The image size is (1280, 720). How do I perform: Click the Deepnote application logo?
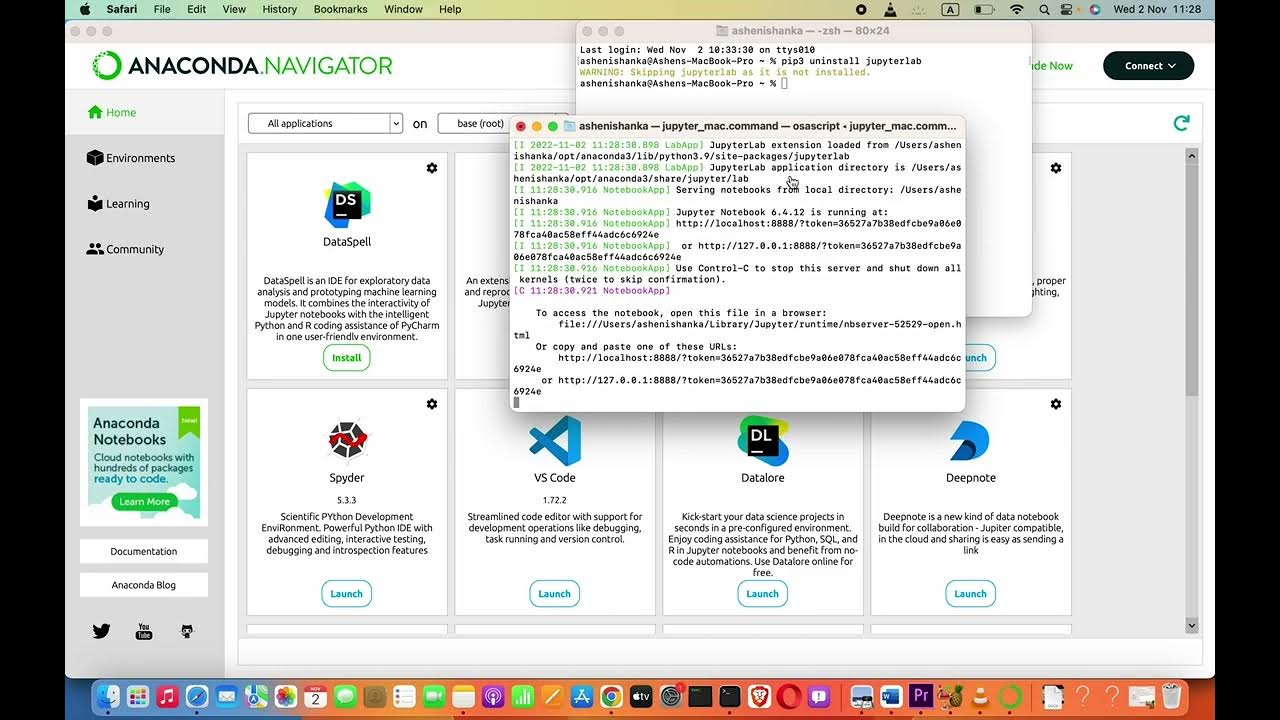click(970, 441)
